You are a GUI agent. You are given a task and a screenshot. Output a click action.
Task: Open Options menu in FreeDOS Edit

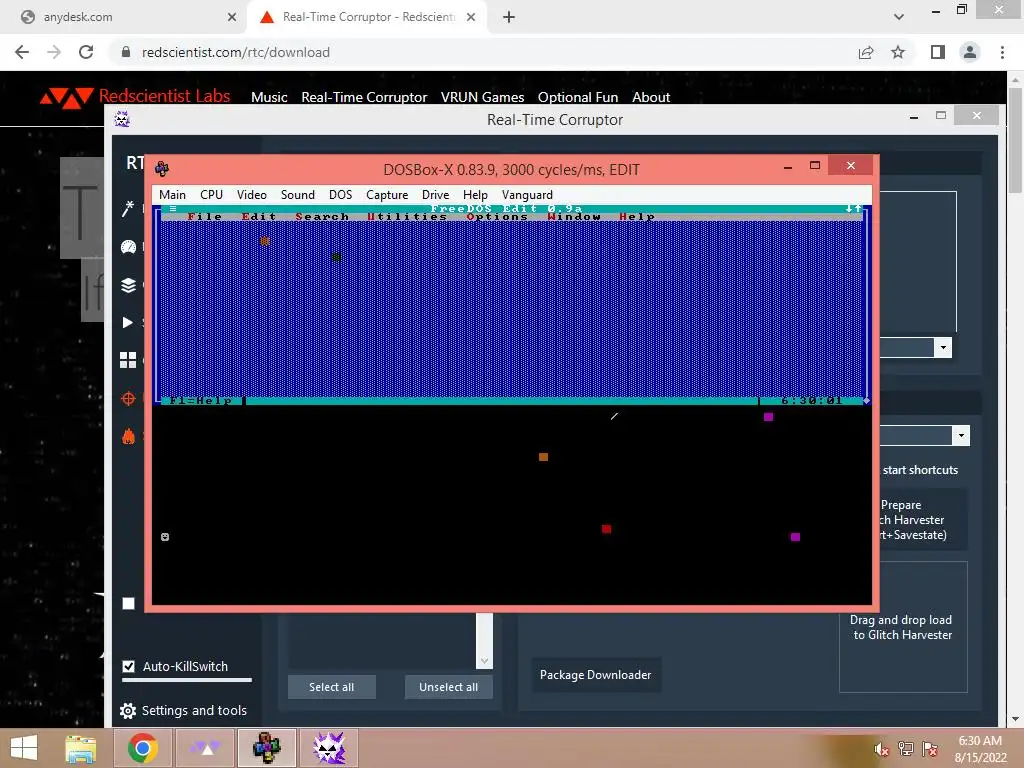coord(497,217)
